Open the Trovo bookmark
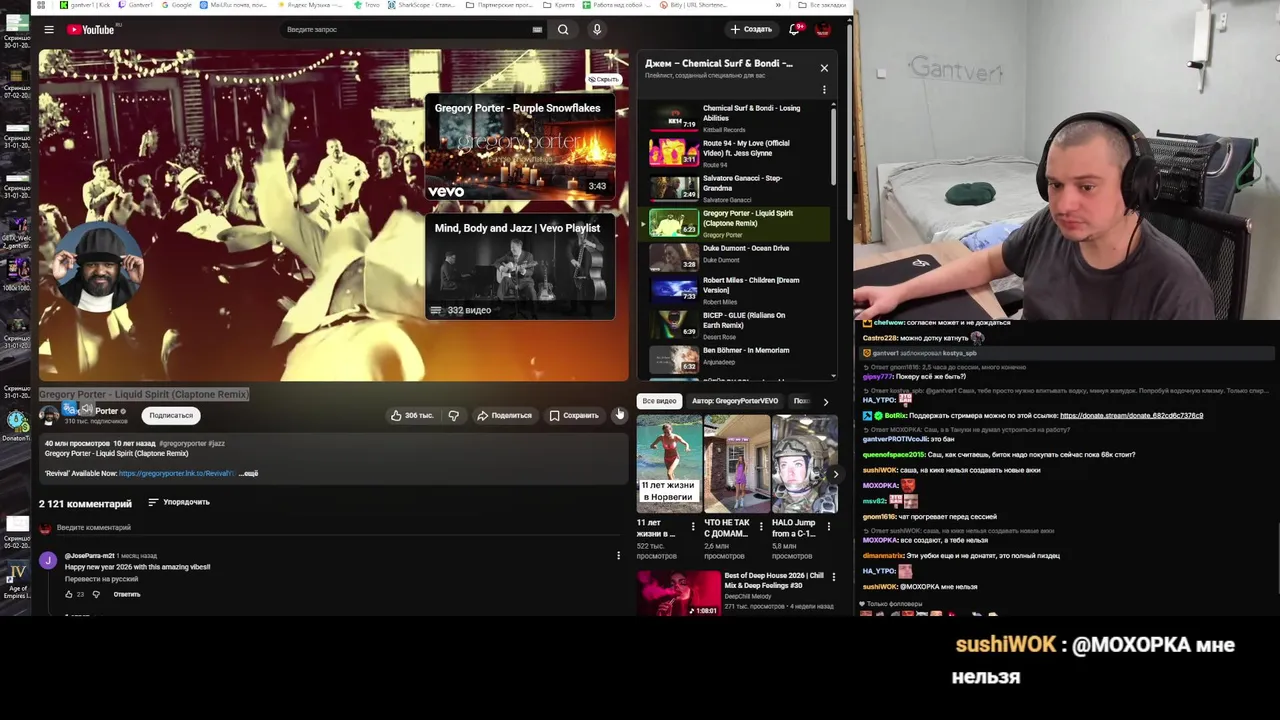The image size is (1280, 720). click(x=367, y=5)
